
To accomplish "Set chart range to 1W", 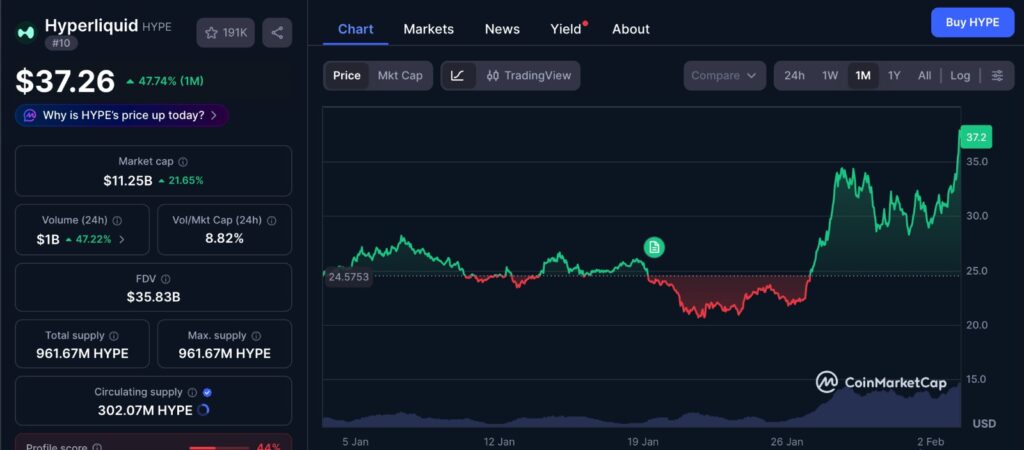I will pos(830,76).
